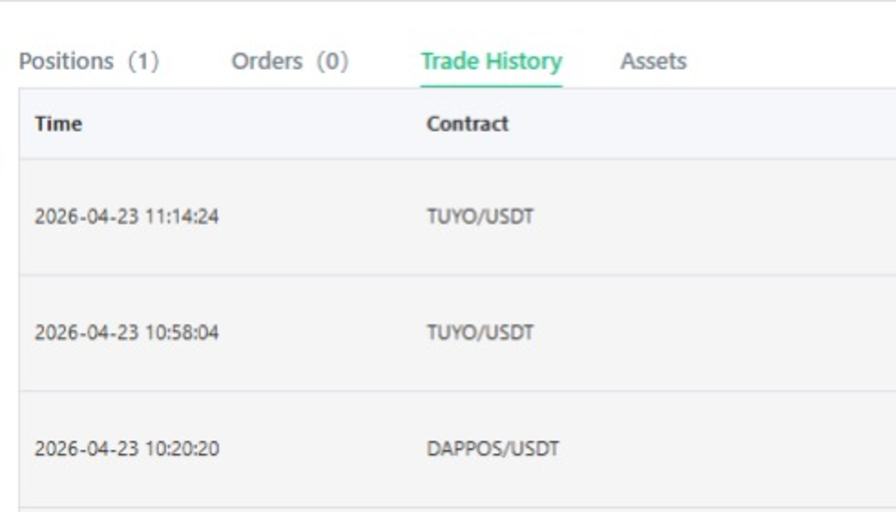
Task: Select the 10:58:04 trade timestamp
Action: click(x=127, y=333)
